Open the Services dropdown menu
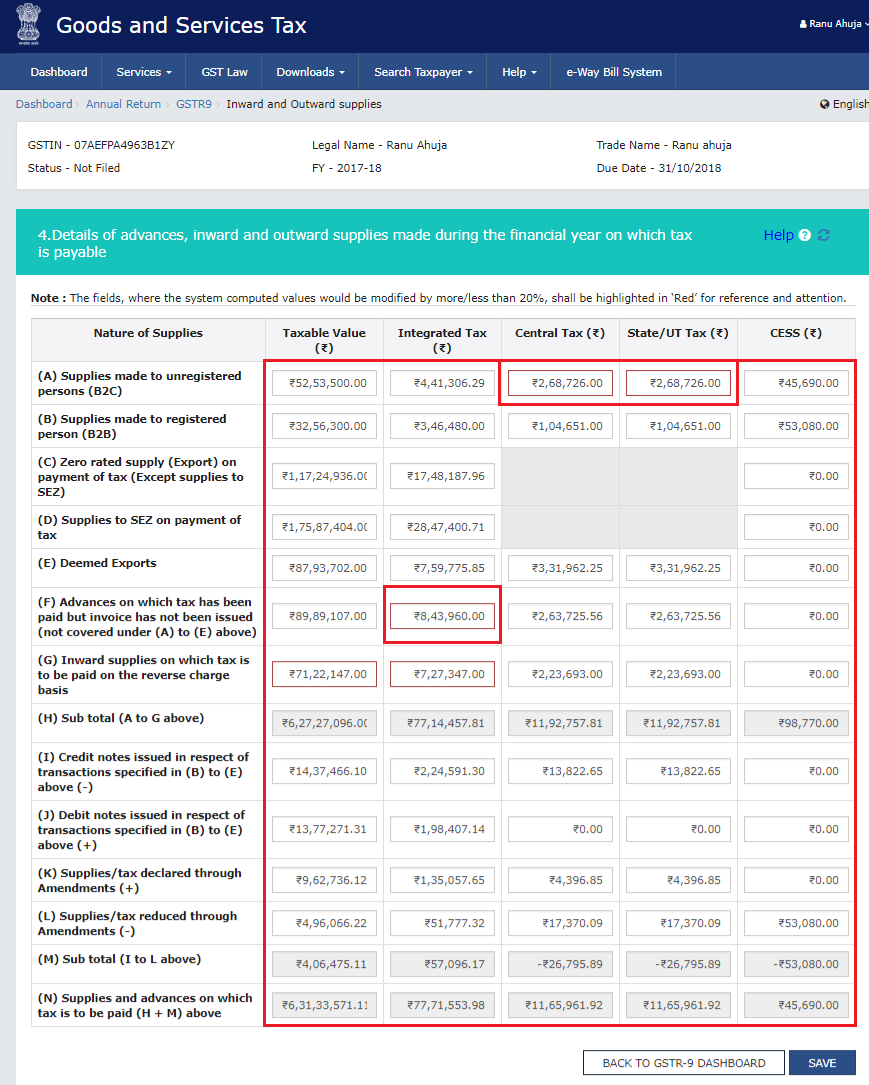Image resolution: width=869 pixels, height=1085 pixels. 143,71
